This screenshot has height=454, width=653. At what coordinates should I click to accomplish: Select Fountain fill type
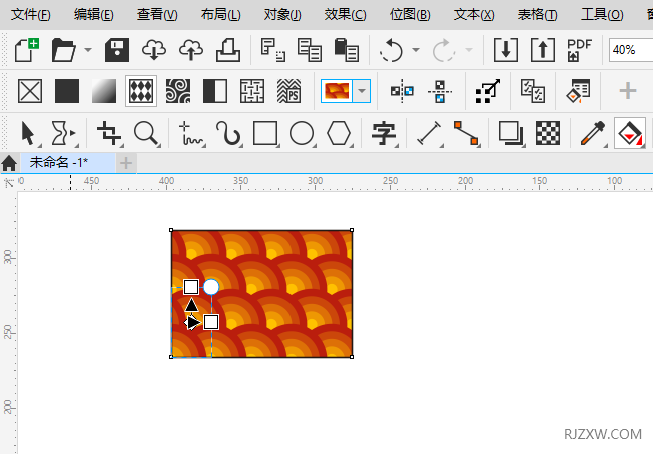[x=104, y=91]
